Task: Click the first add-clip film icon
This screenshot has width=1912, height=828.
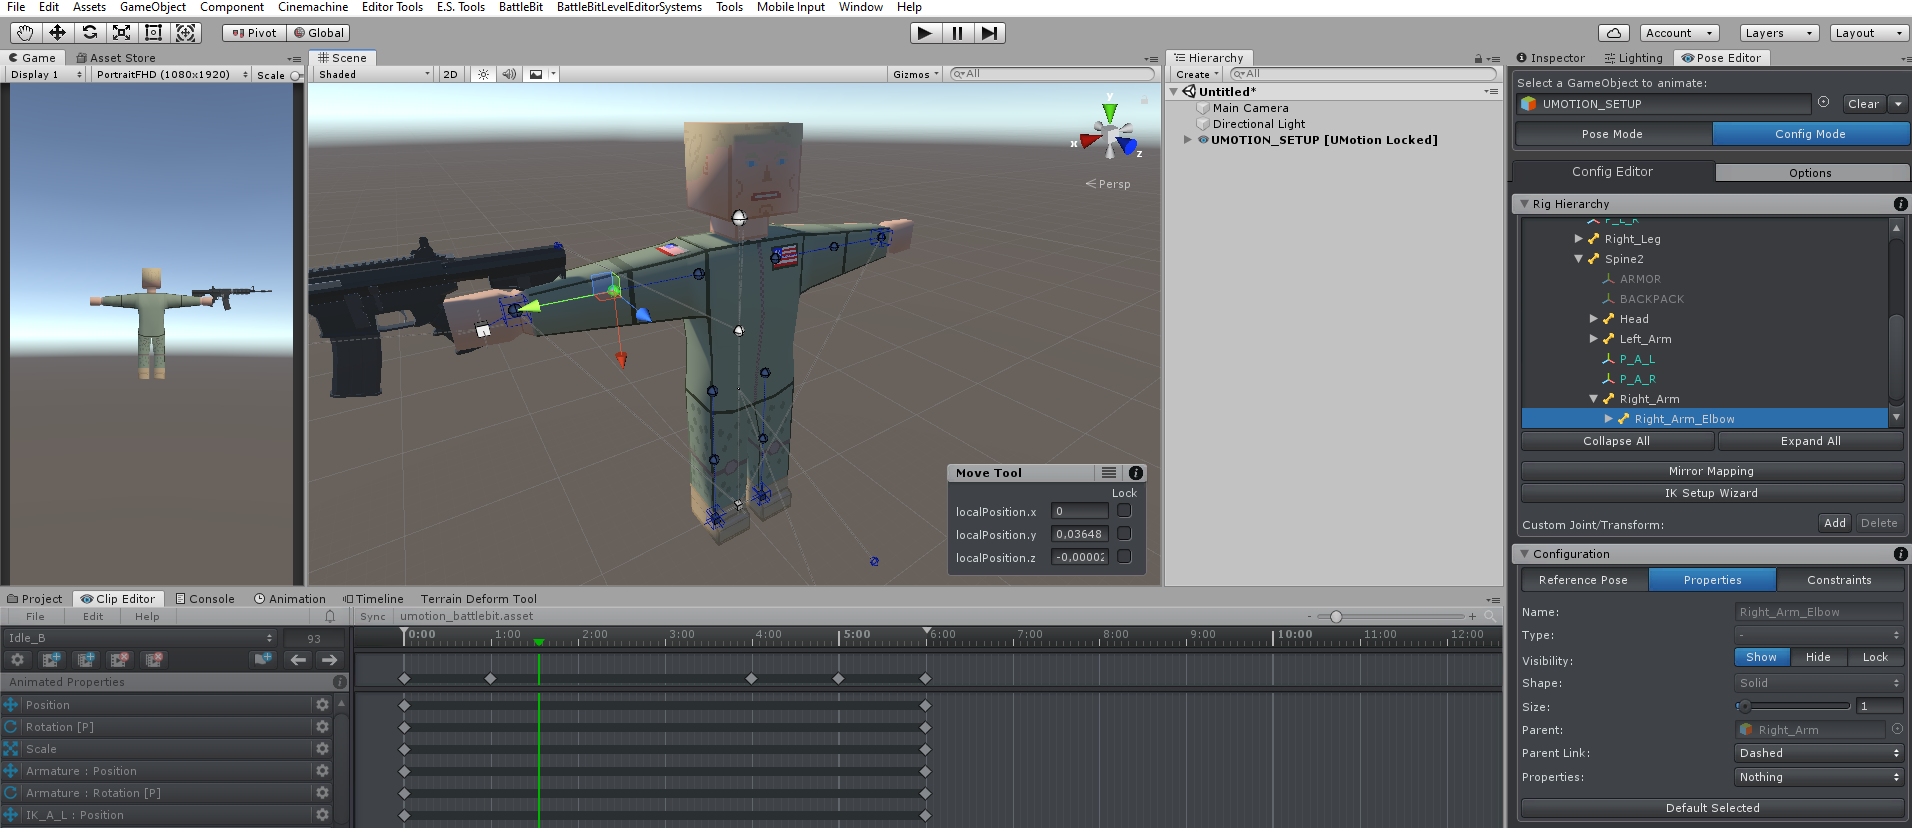Action: pos(51,660)
